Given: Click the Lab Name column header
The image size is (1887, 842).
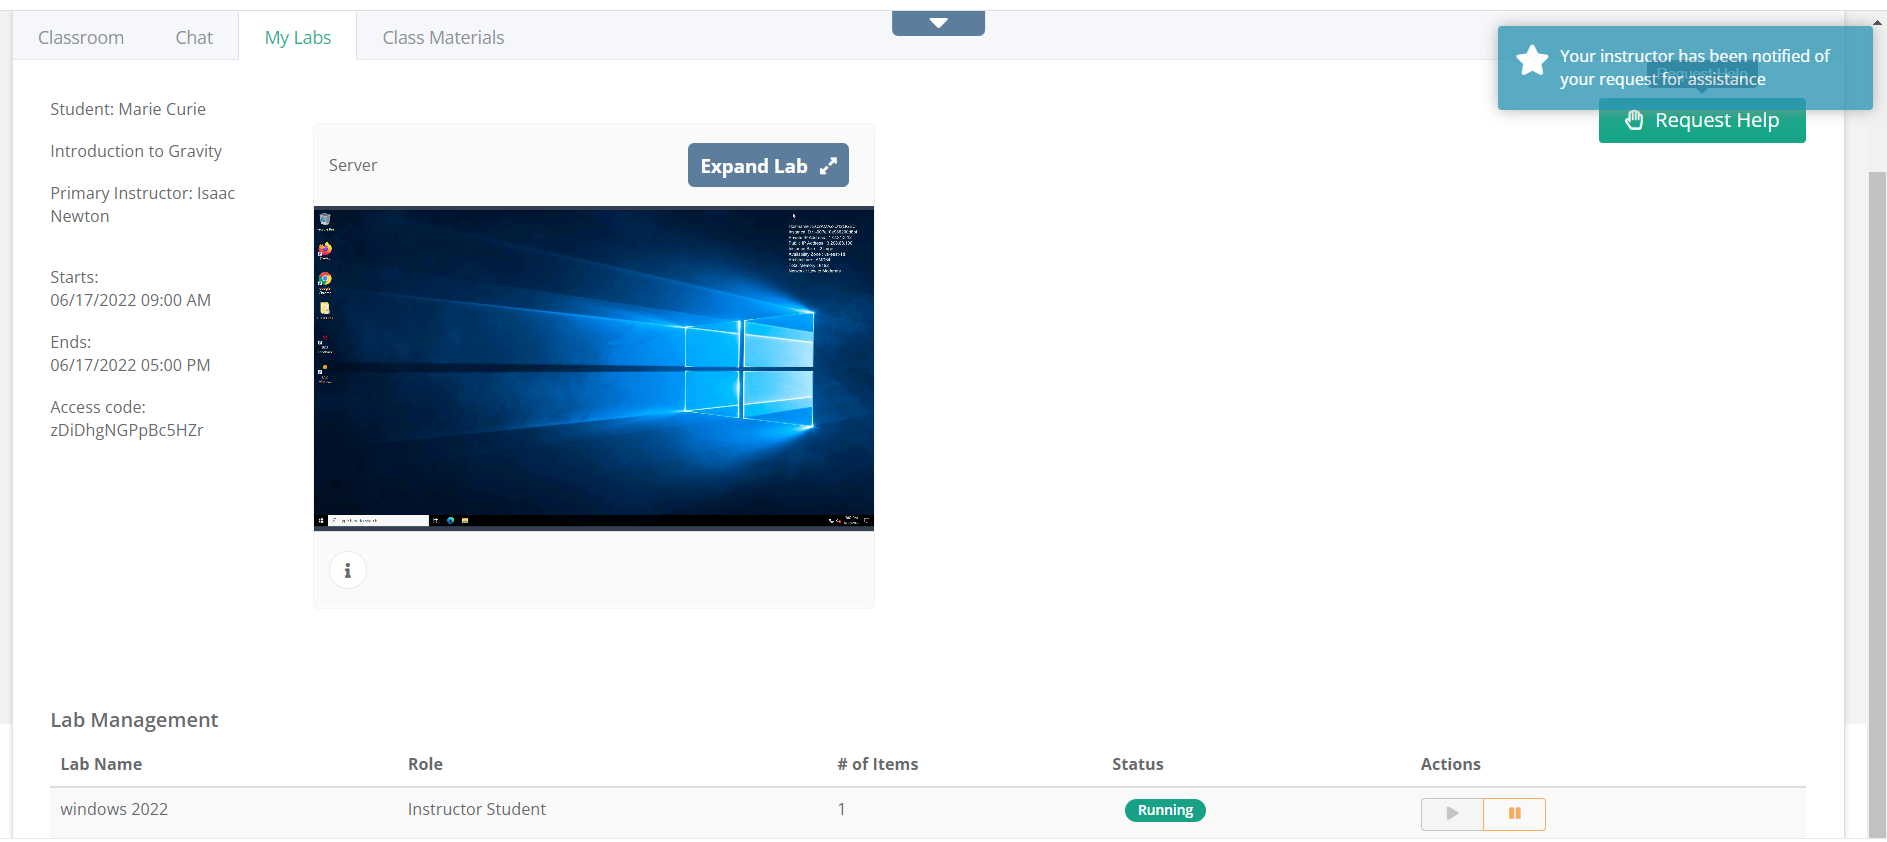Looking at the screenshot, I should tap(101, 764).
